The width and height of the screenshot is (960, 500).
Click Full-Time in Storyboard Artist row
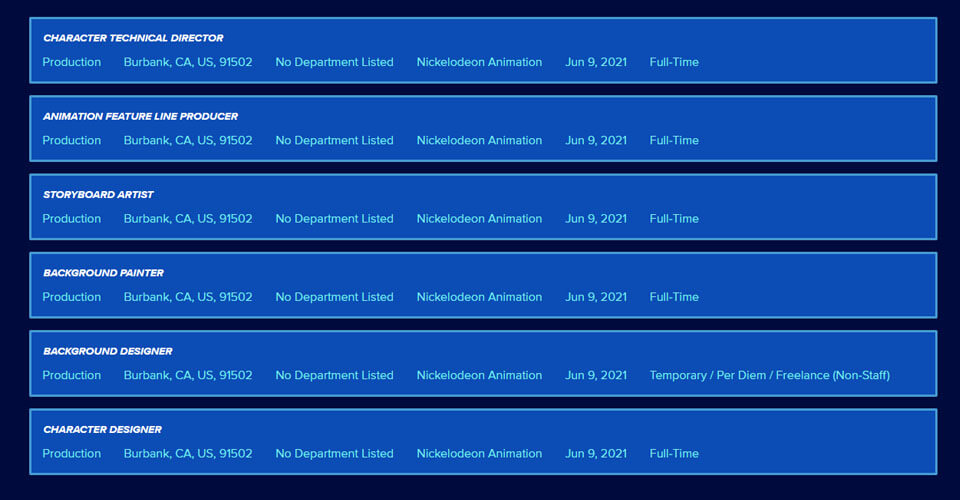click(674, 219)
